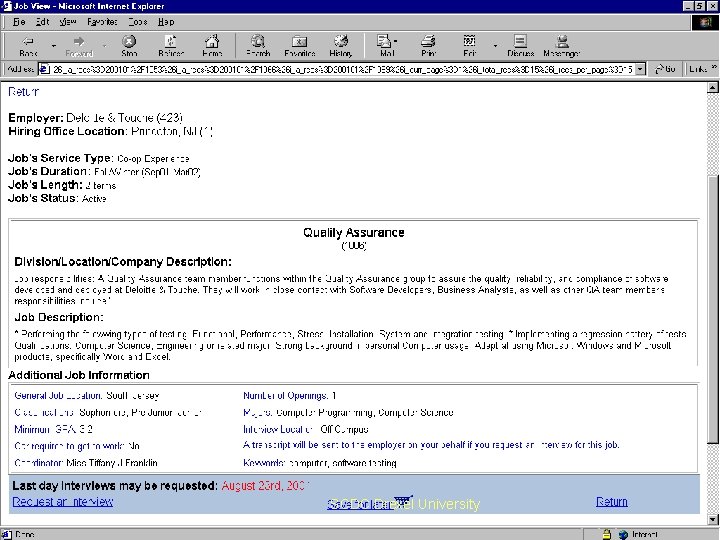The height and width of the screenshot is (540, 720).
Task: Click the Internet zone globe icon in status bar
Action: (x=623, y=534)
